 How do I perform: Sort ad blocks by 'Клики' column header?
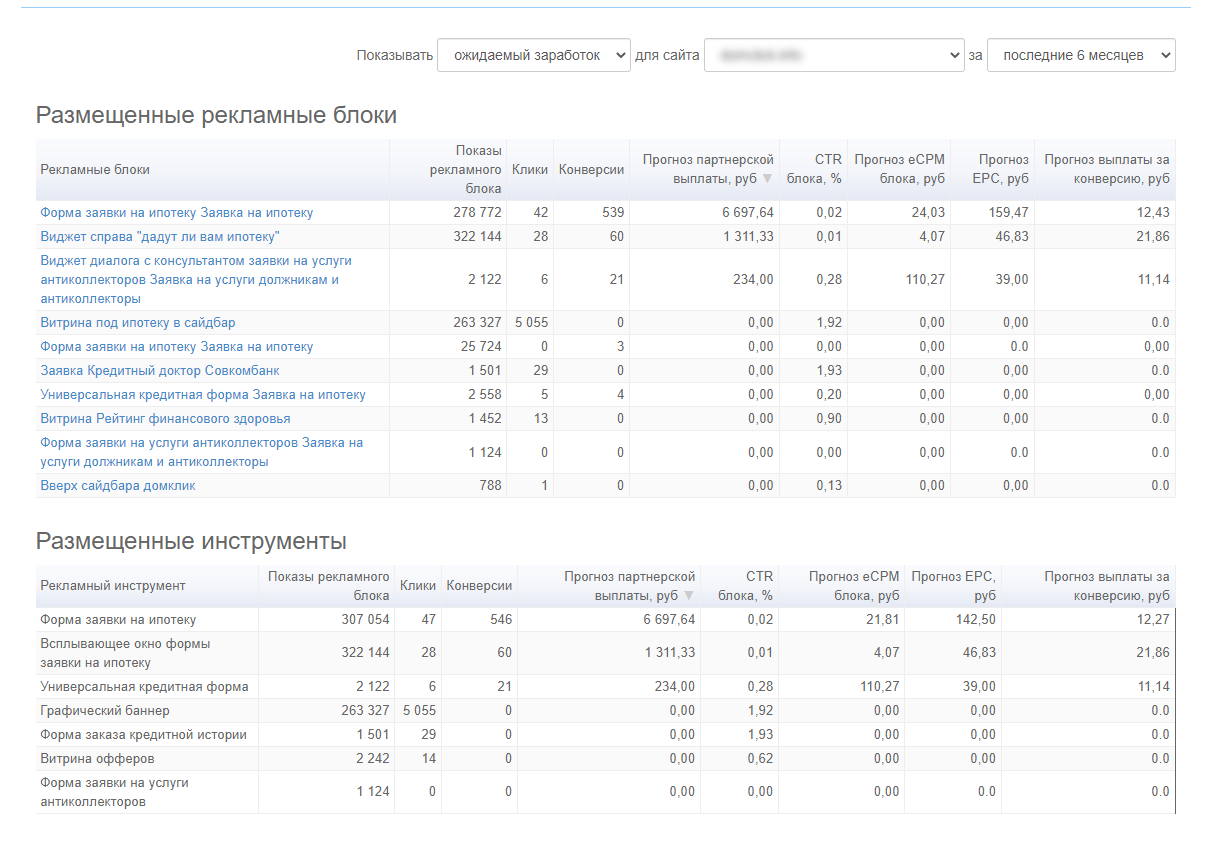tap(529, 170)
